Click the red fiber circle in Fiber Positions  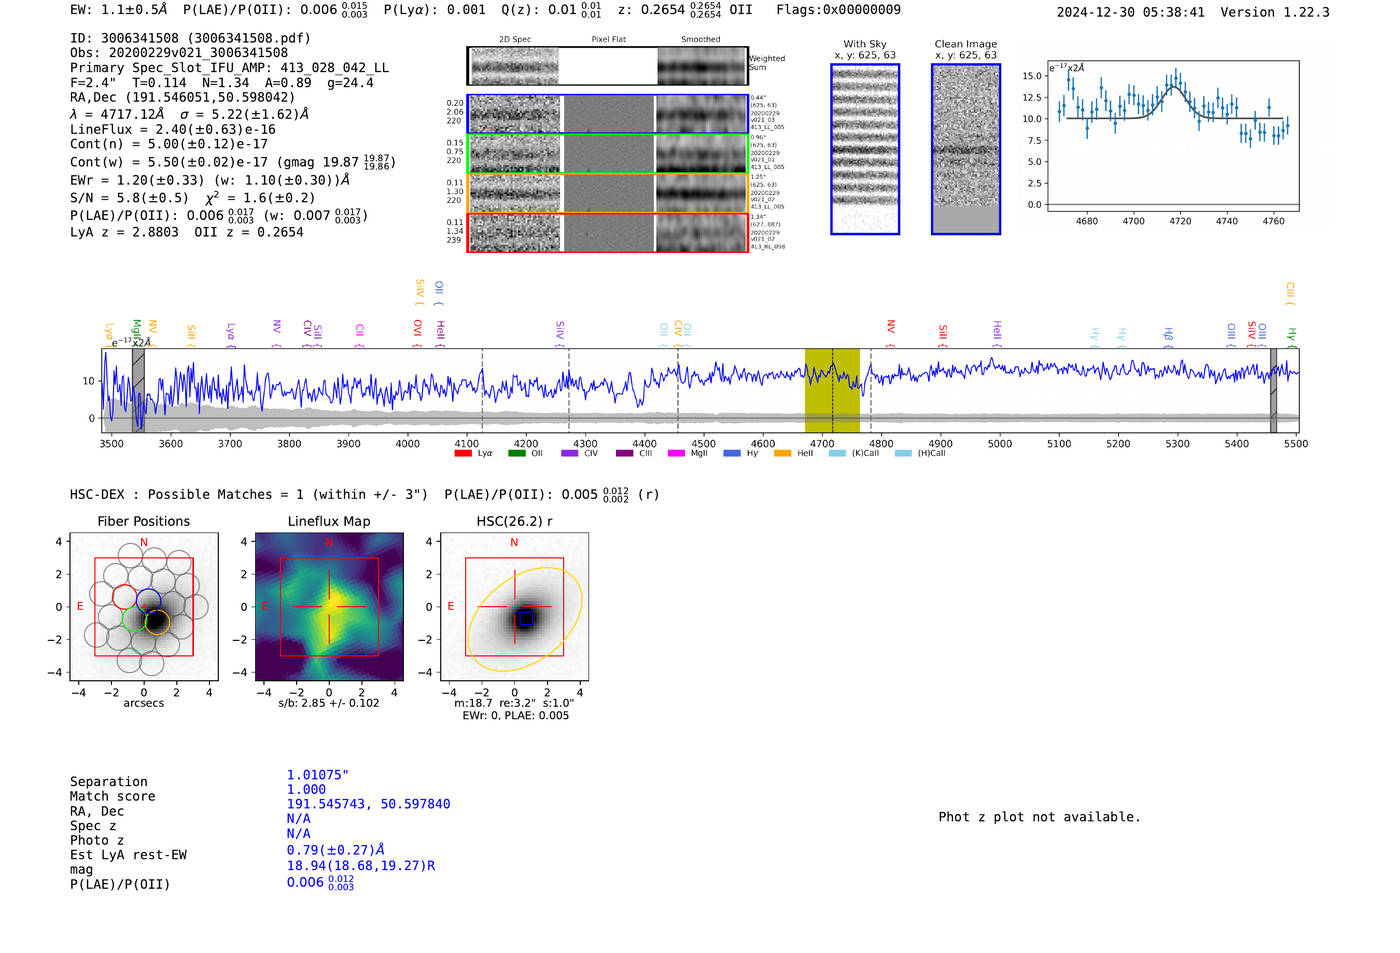pos(124,597)
